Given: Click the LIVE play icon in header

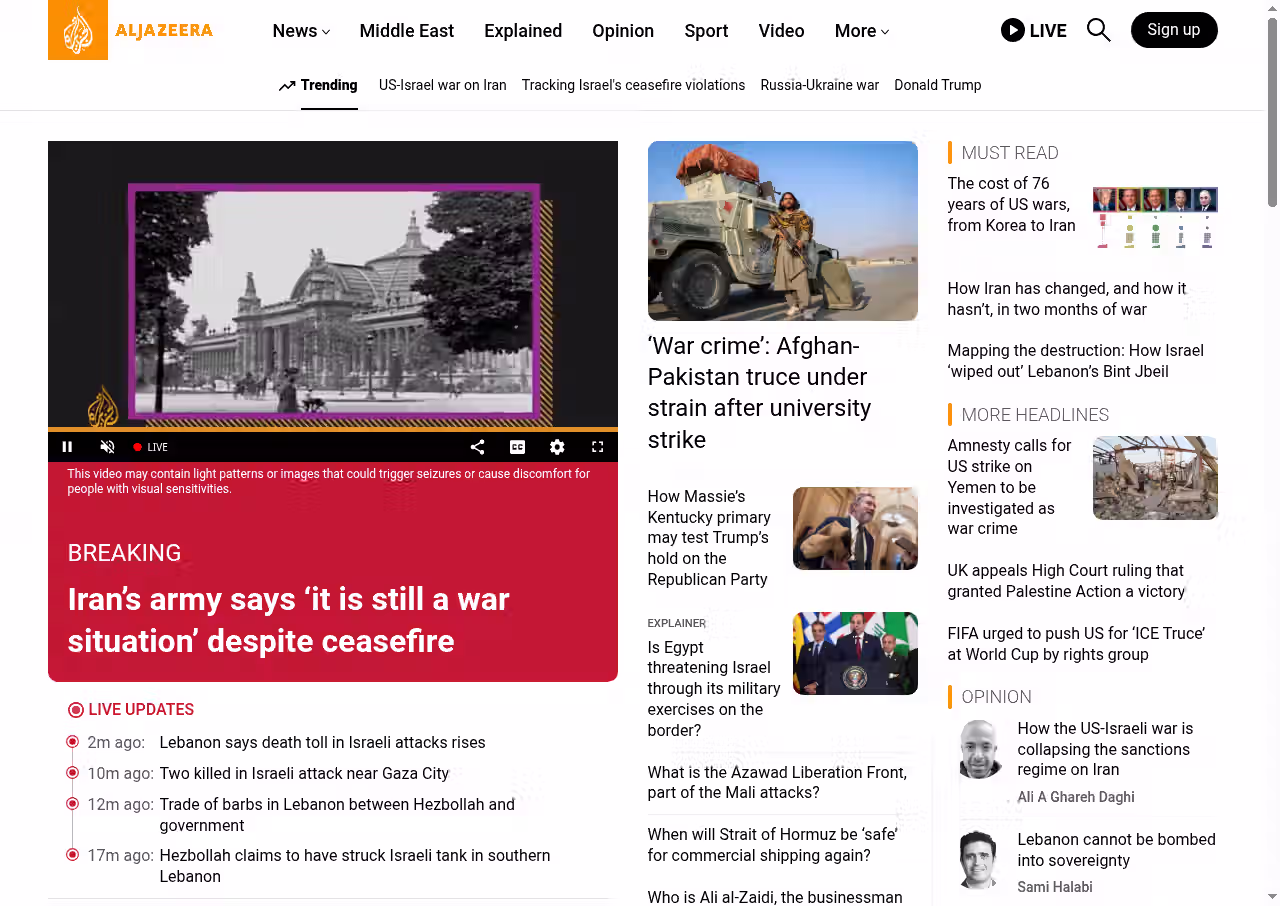Looking at the screenshot, I should pyautogui.click(x=1012, y=30).
